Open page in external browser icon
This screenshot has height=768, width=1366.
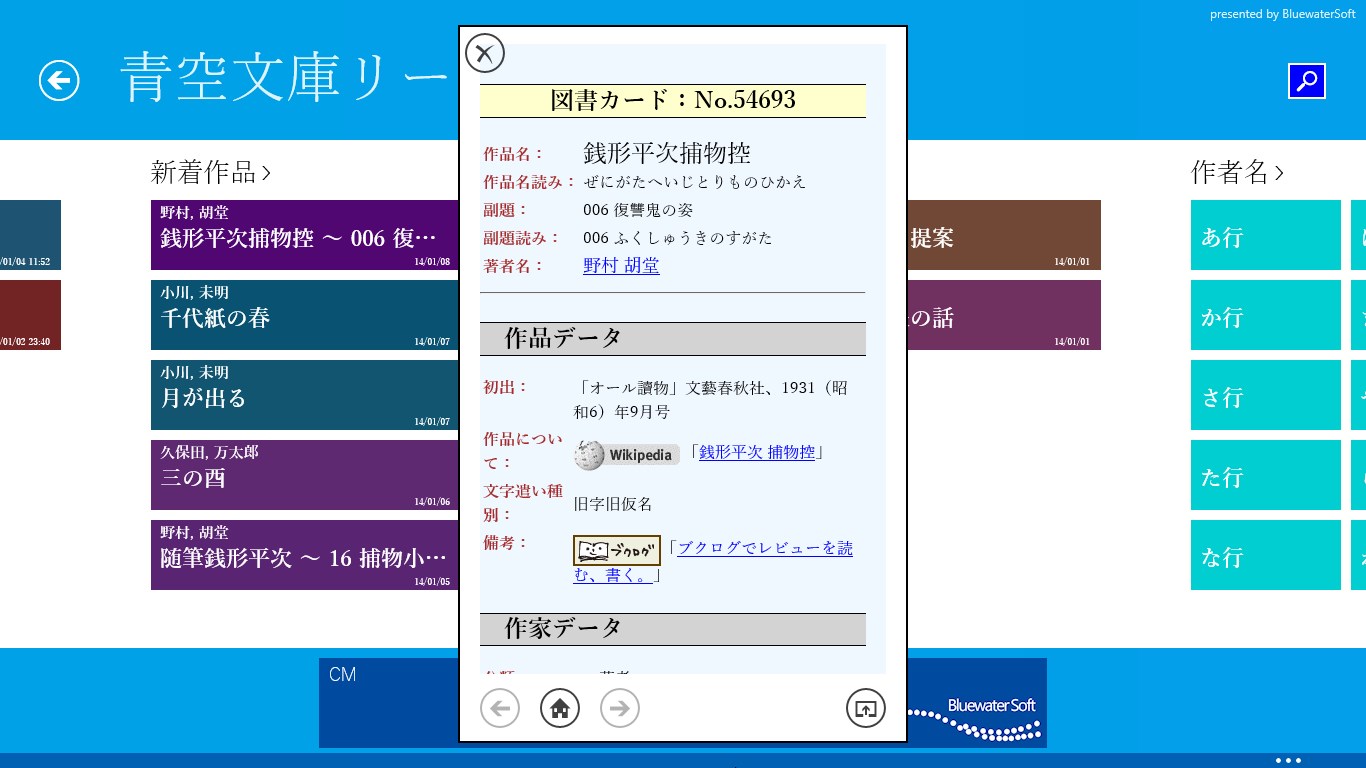tap(866, 708)
